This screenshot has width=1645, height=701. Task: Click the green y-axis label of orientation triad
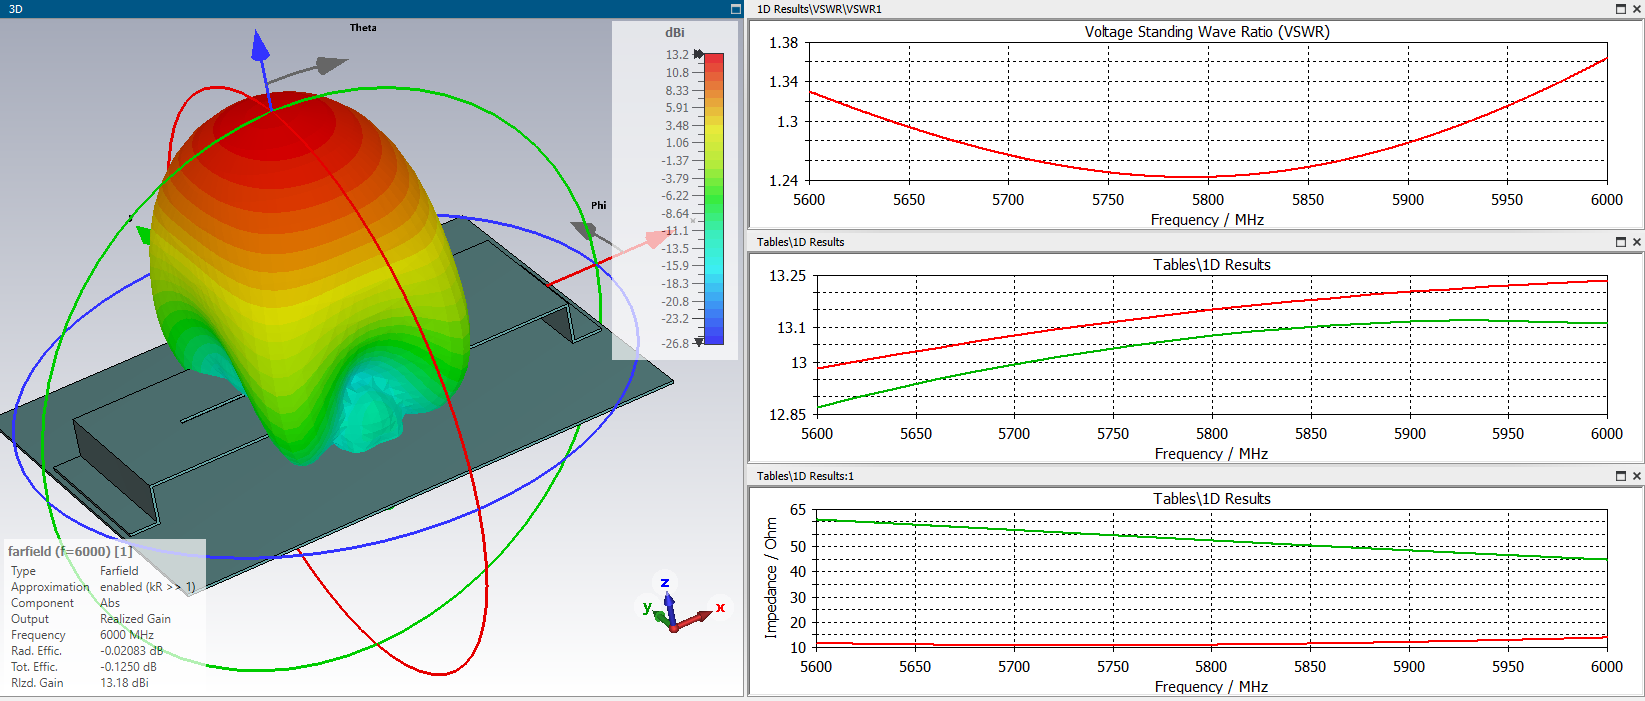tap(647, 606)
